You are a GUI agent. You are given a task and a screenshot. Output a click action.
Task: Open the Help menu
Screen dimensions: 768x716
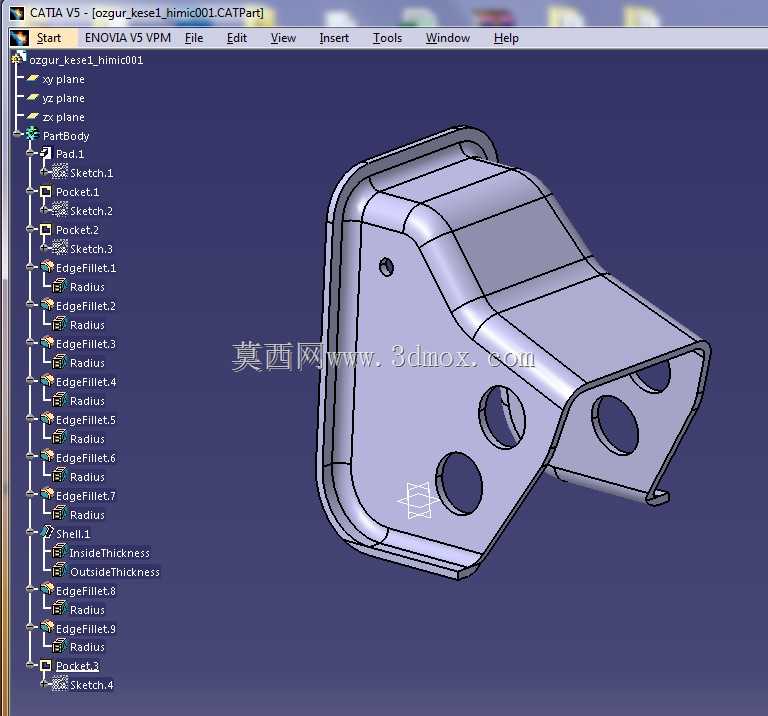coord(506,38)
